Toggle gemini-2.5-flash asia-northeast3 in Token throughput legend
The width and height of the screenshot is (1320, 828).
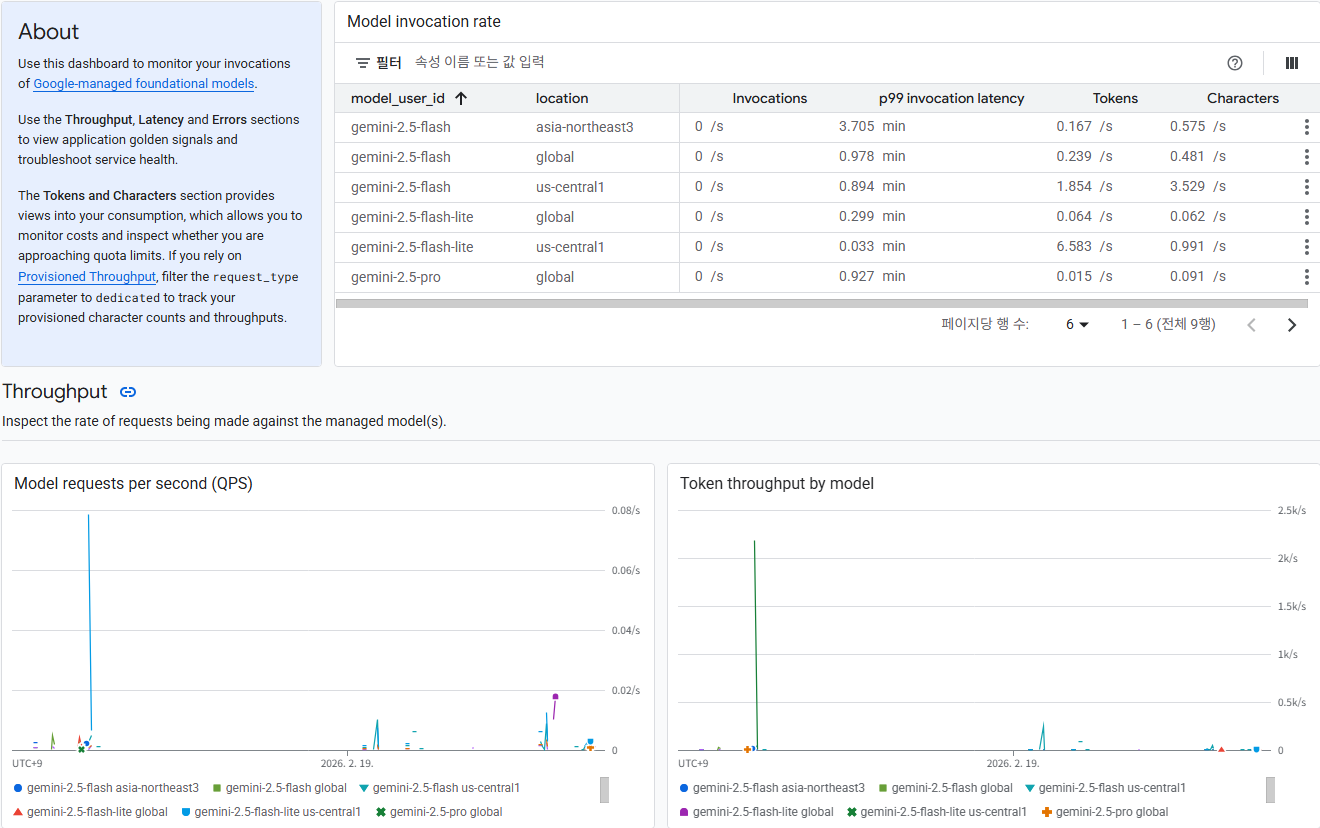point(772,788)
